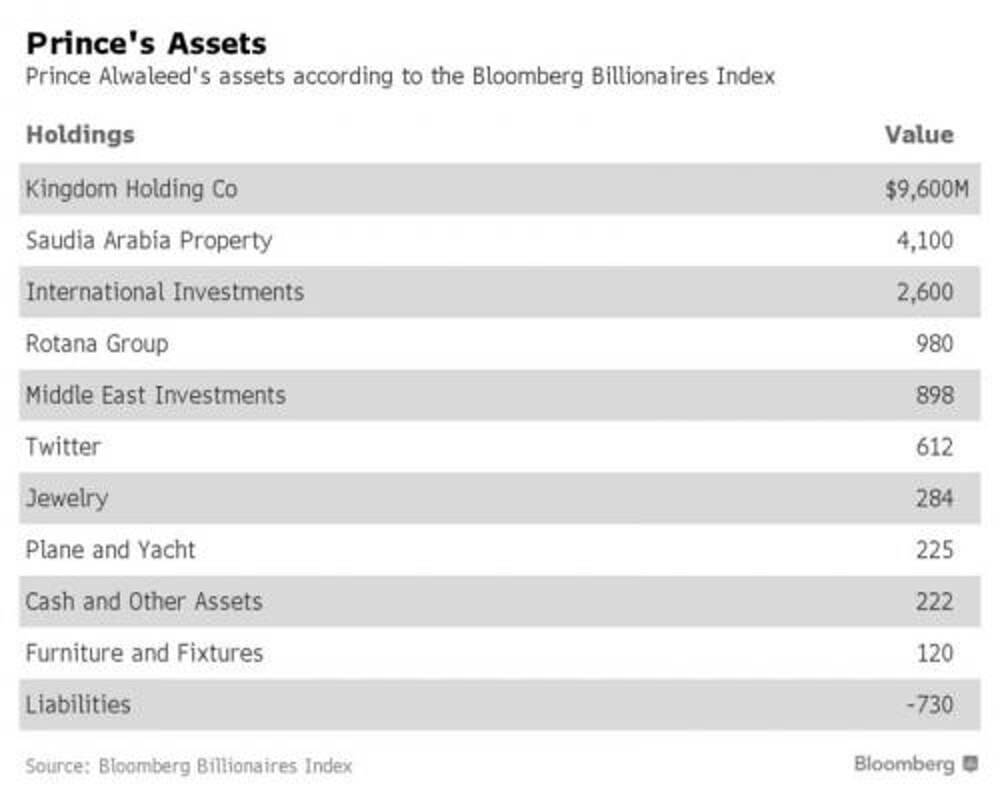Click the $9,600M value
Screen dimensions: 1000x802
926,189
